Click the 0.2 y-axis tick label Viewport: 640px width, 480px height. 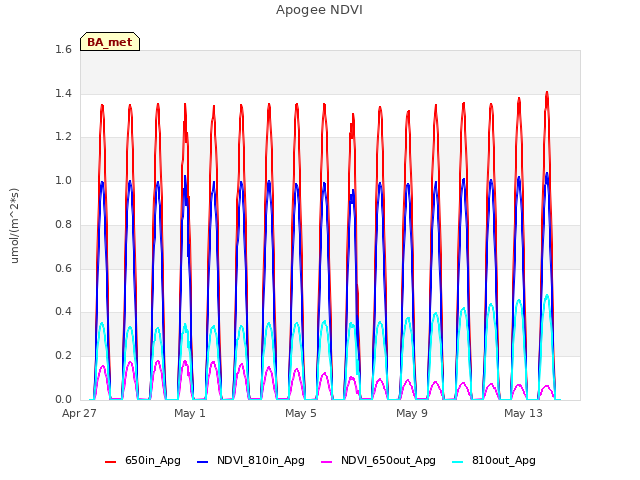coord(63,356)
